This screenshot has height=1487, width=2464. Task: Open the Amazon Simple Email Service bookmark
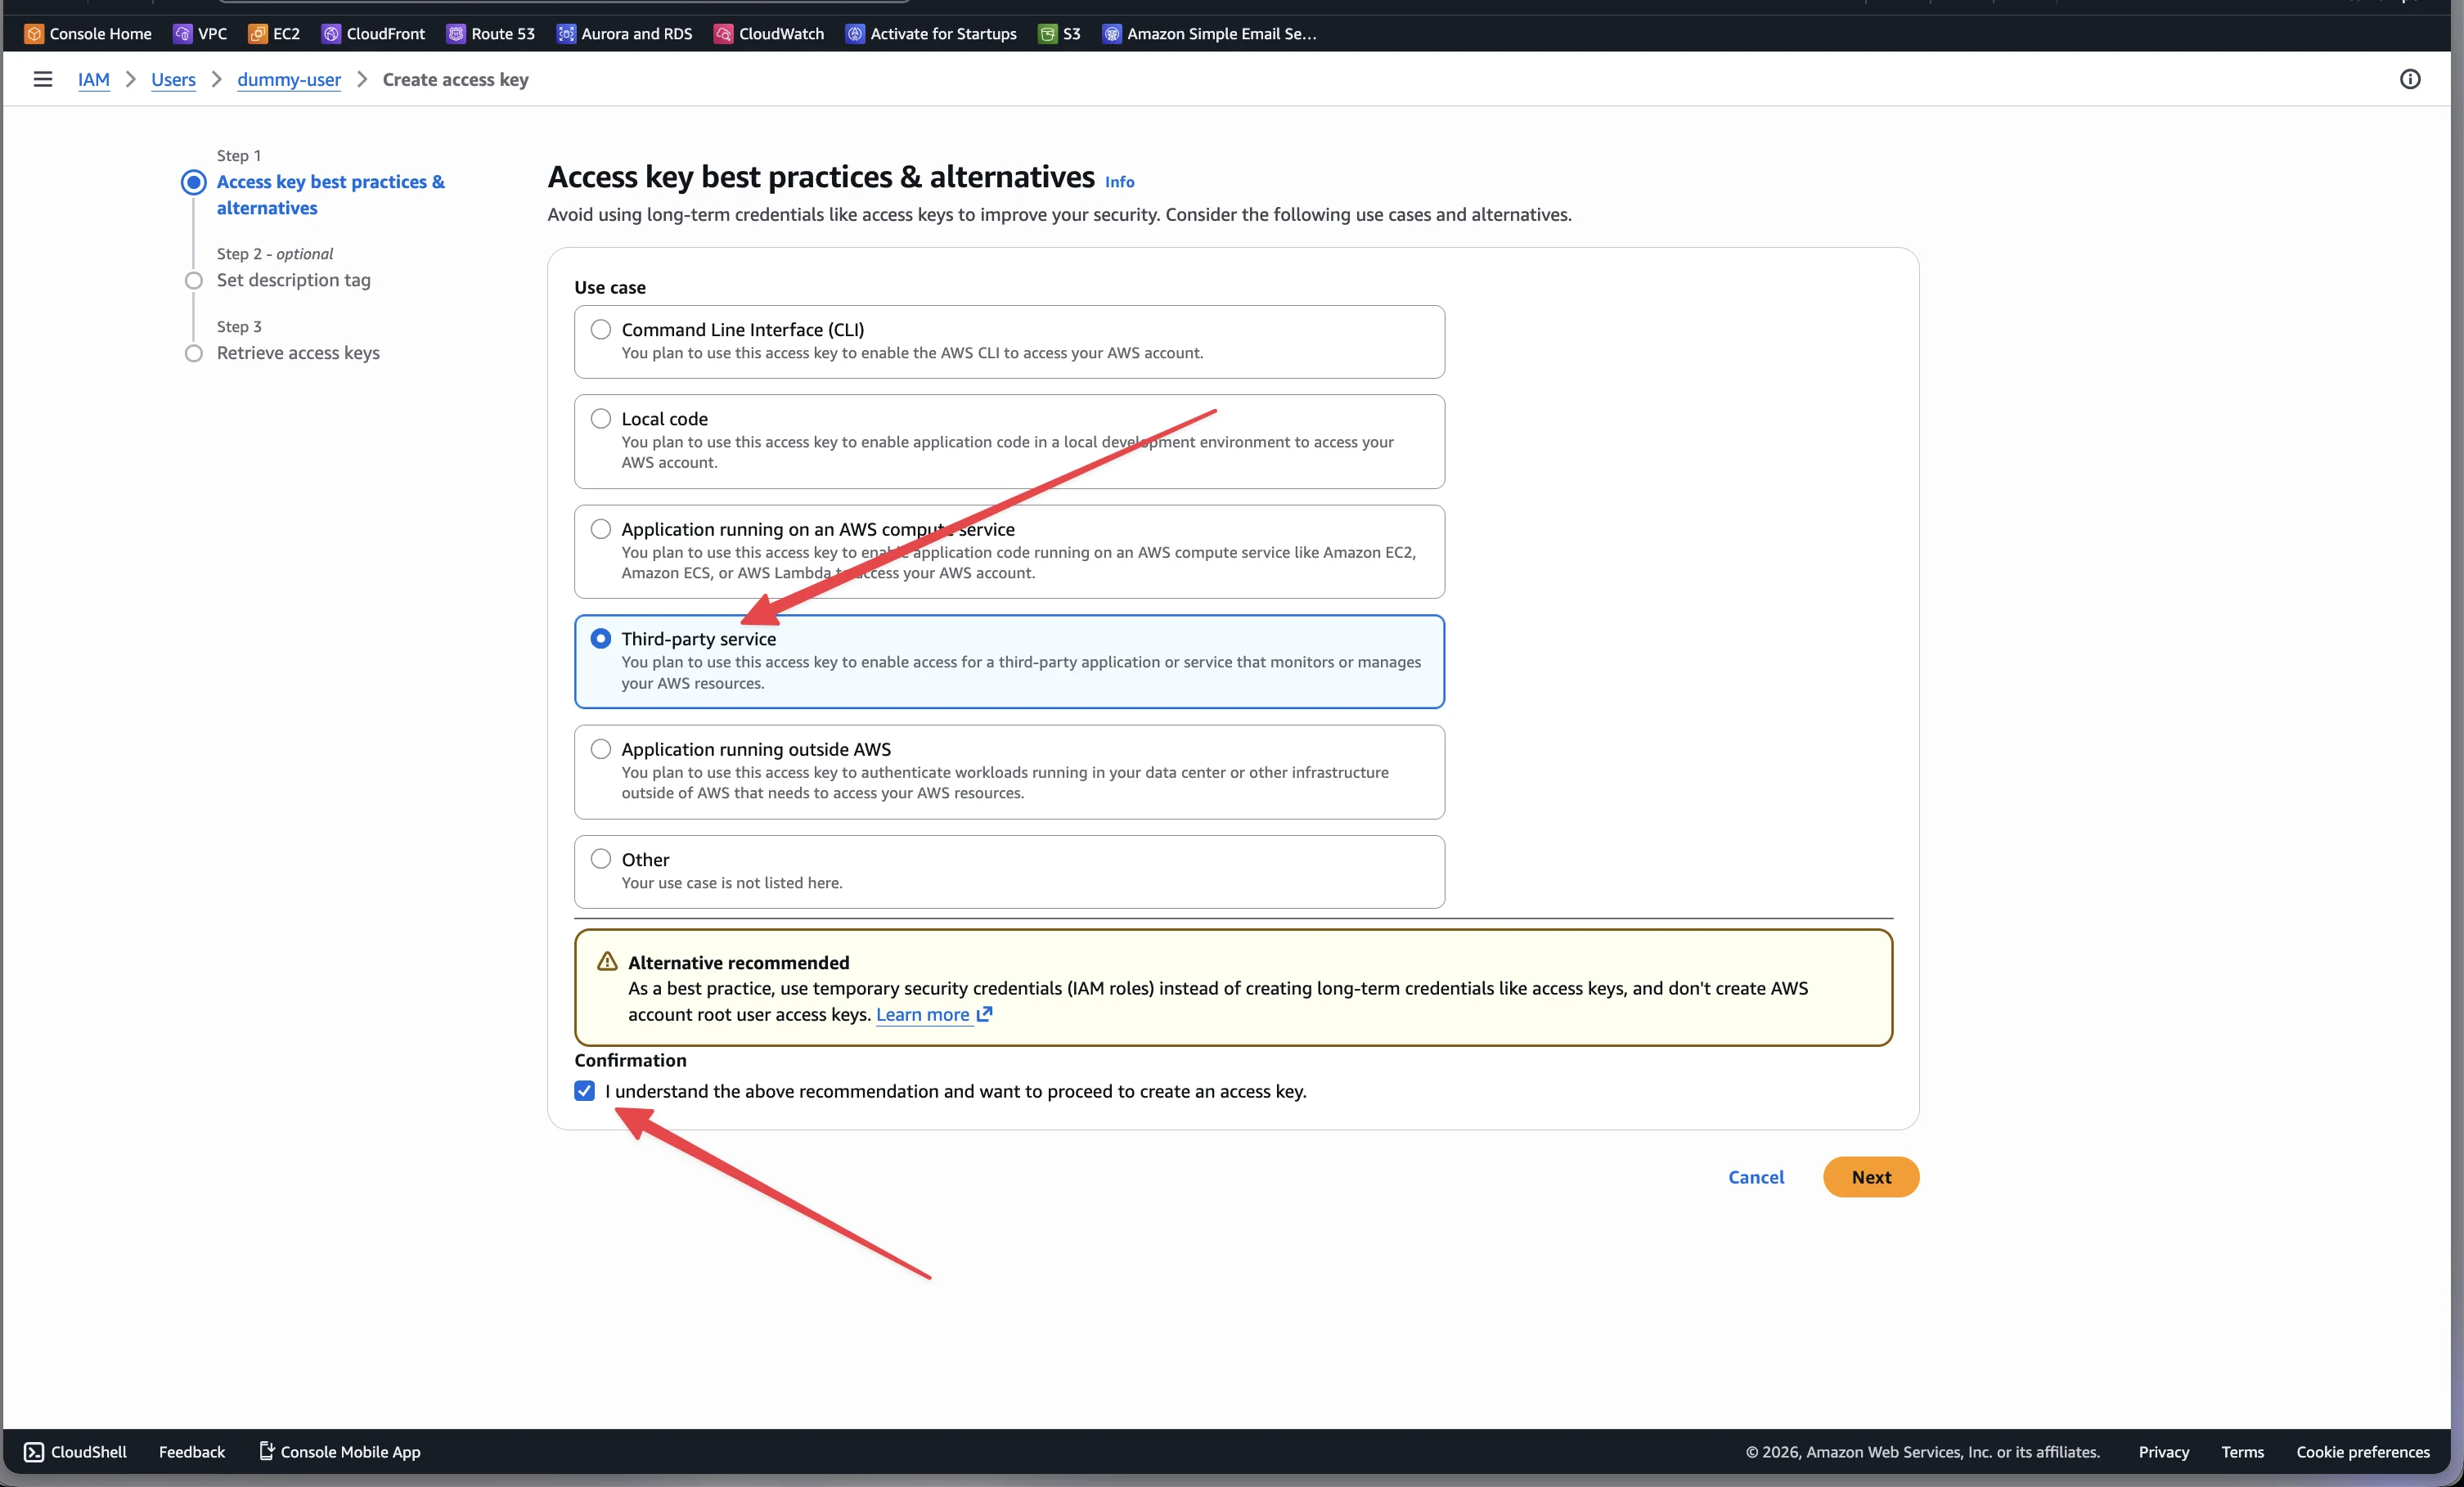click(x=1208, y=33)
